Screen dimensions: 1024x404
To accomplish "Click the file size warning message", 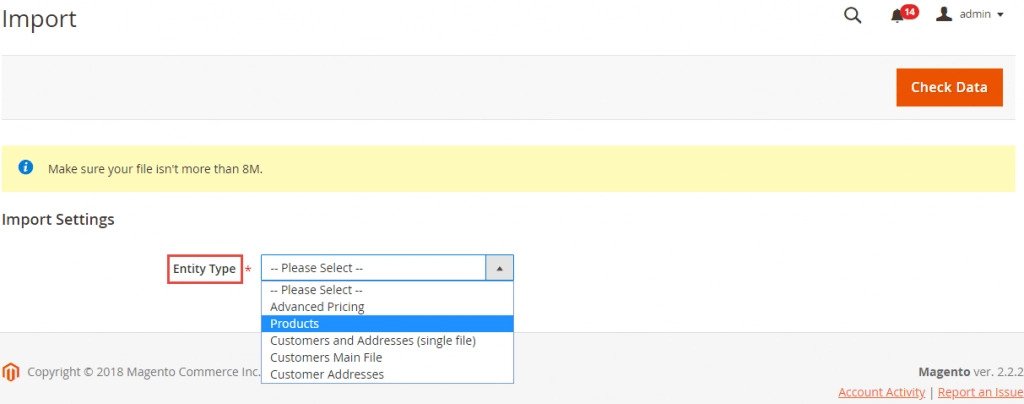I will 155,169.
